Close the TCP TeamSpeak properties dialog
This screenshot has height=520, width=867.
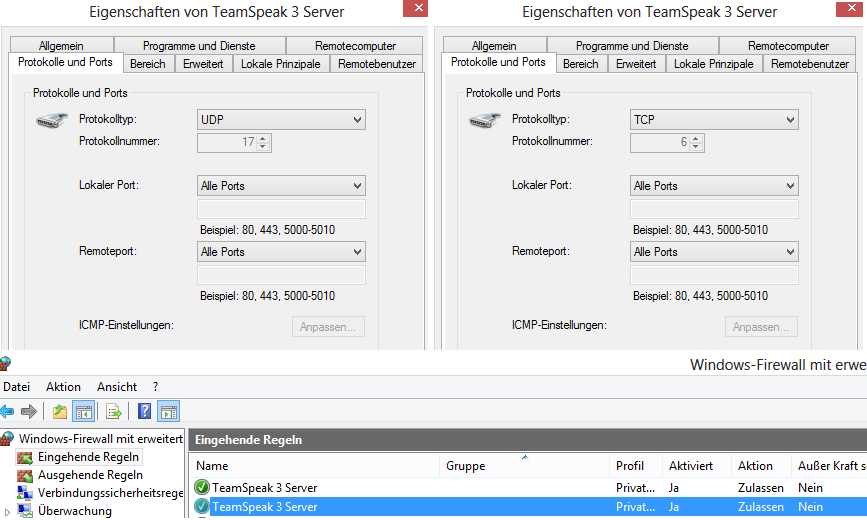tap(849, 8)
